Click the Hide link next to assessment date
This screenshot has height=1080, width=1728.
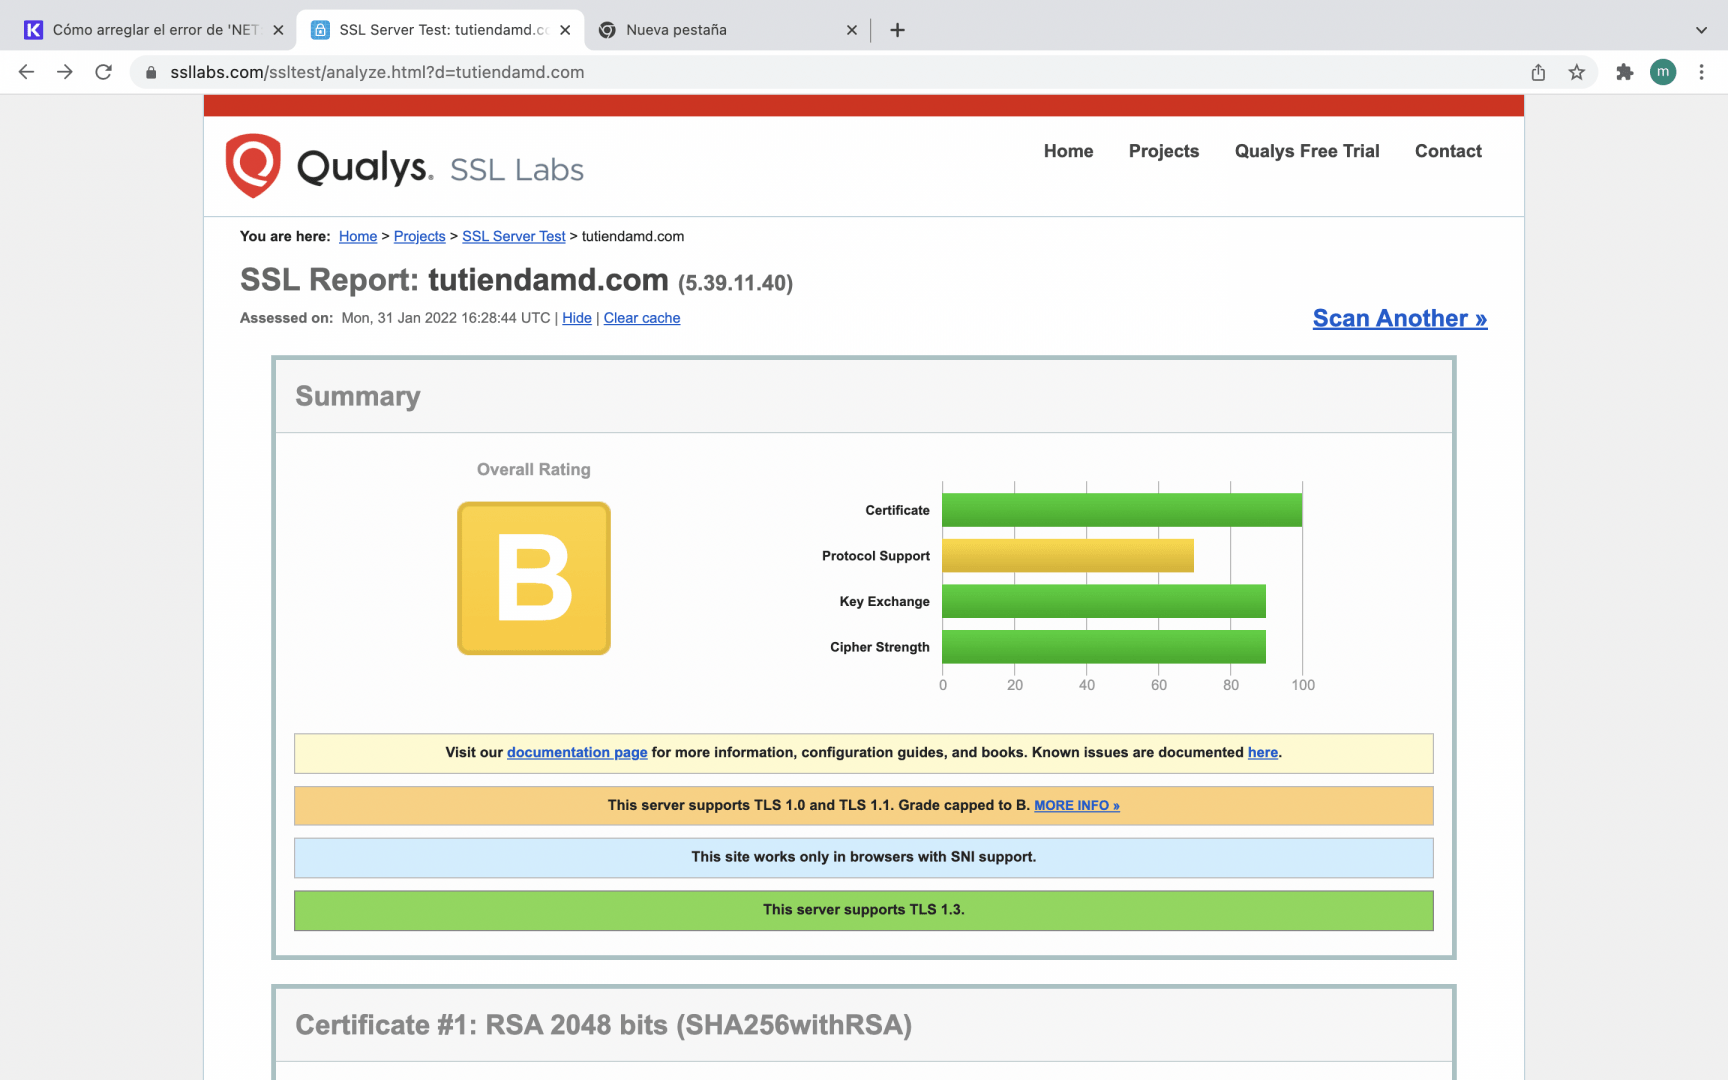point(577,318)
